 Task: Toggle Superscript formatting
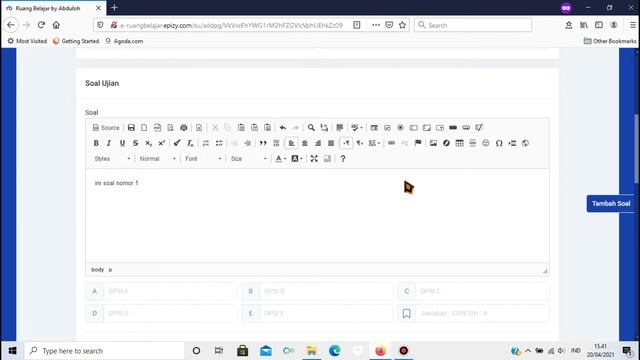click(x=162, y=143)
